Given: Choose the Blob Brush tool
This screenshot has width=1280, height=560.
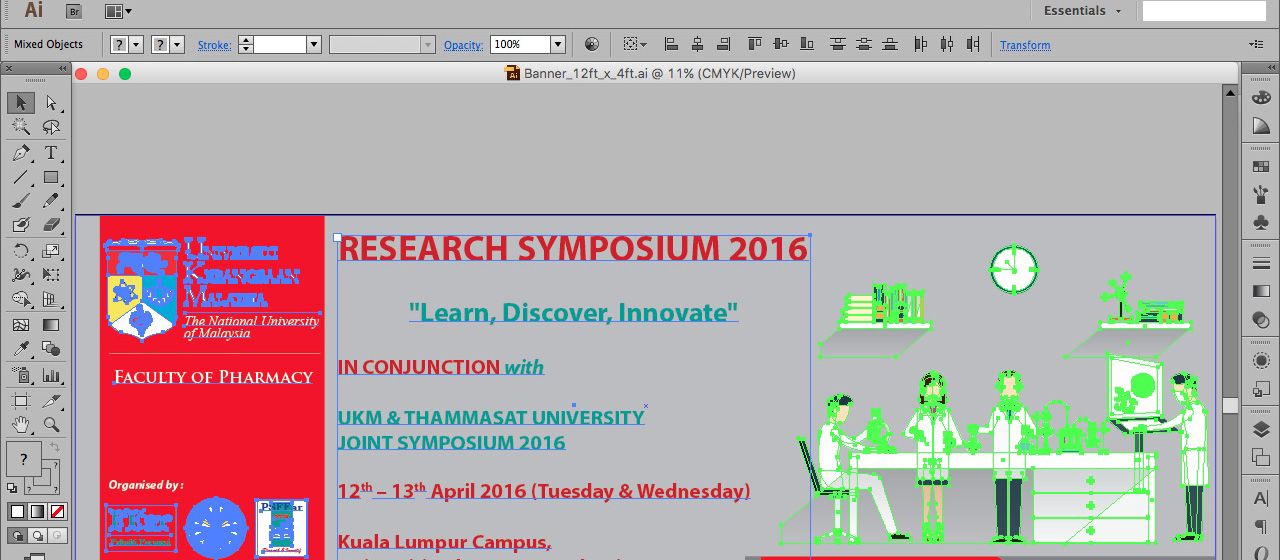Looking at the screenshot, I should (x=20, y=225).
